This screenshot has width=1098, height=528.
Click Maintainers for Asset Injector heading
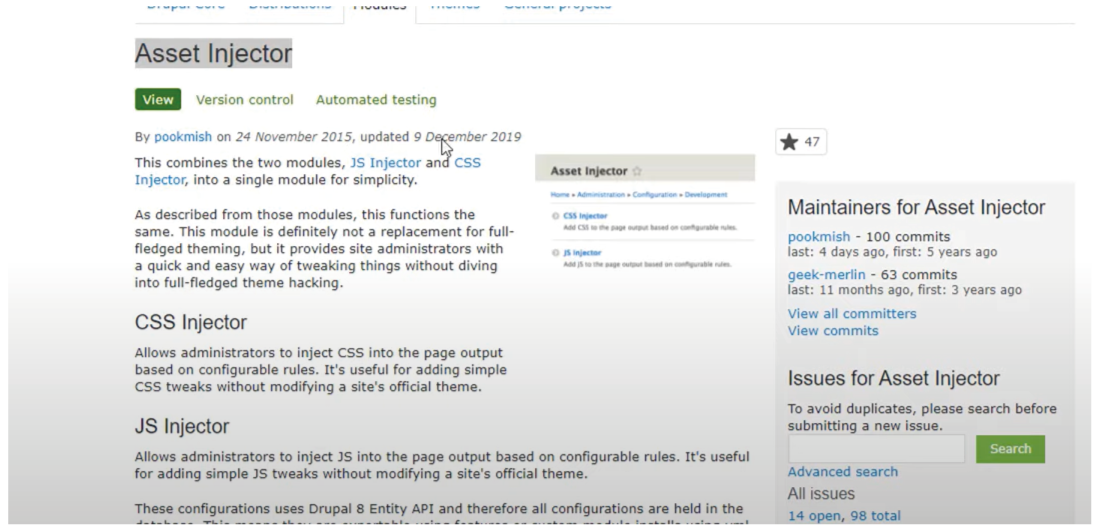pos(916,207)
